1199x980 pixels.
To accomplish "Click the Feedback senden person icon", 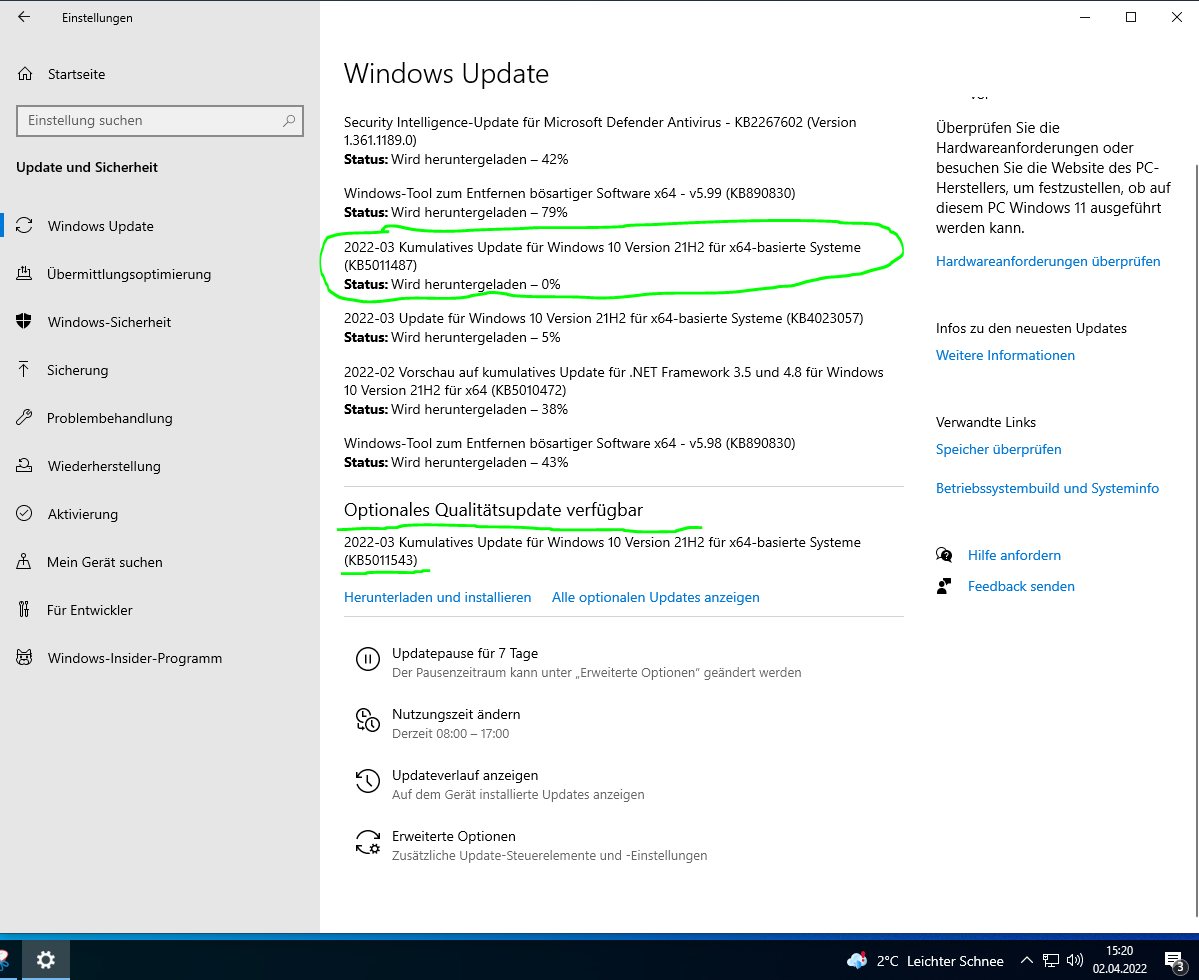I will [x=944, y=586].
